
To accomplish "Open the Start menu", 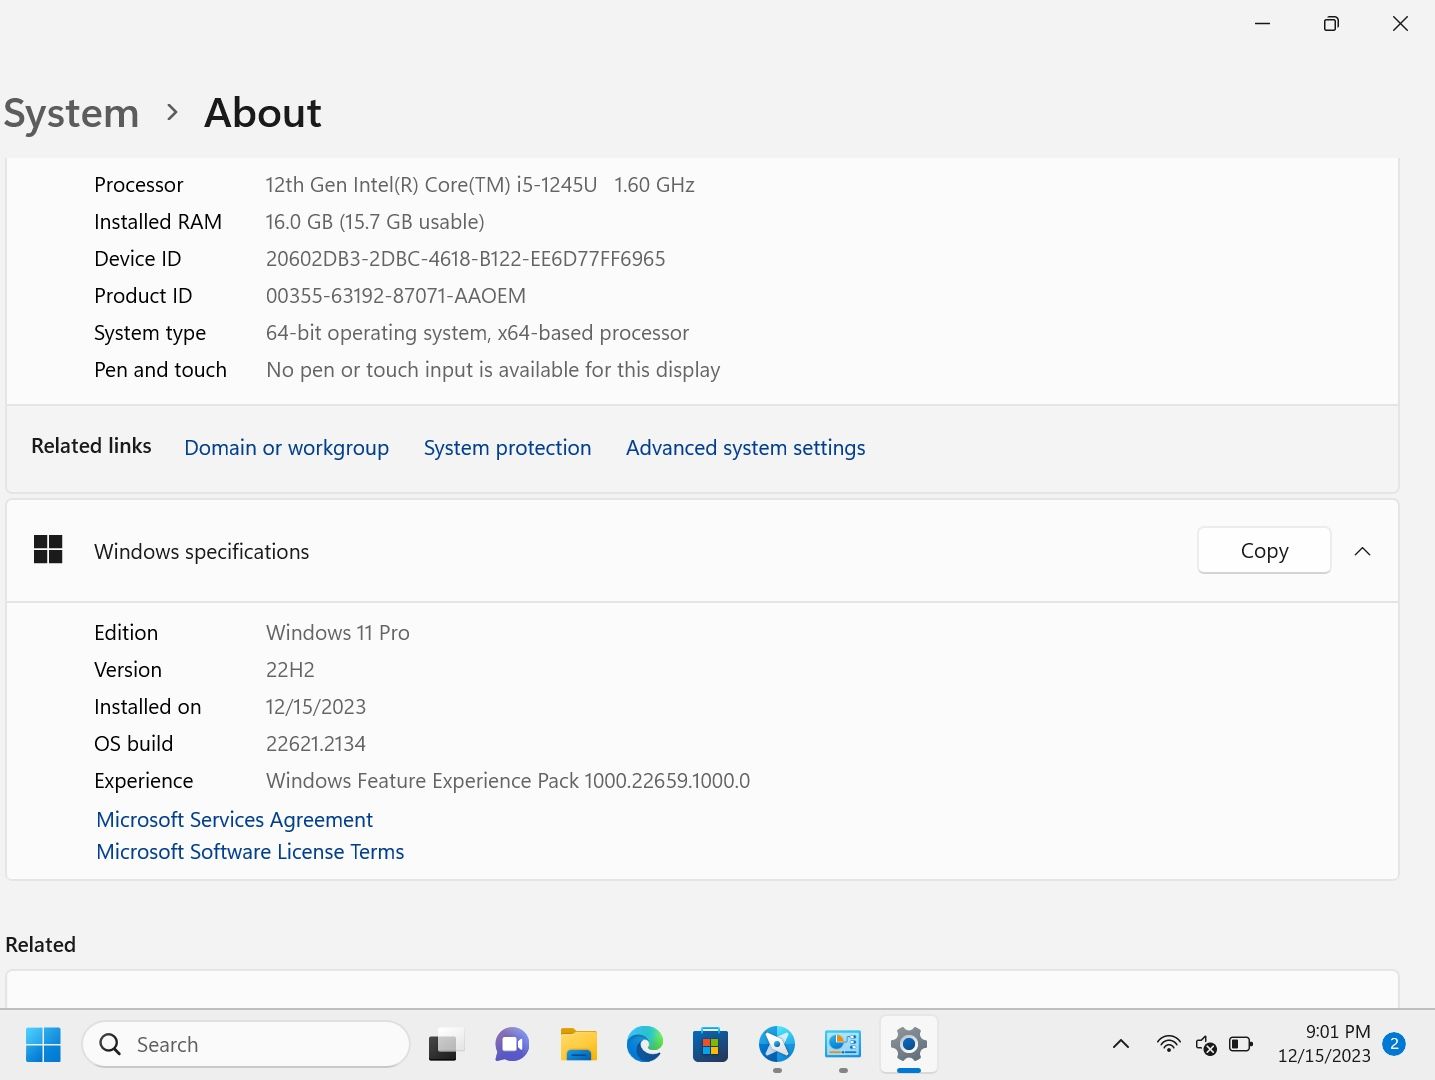I will point(43,1044).
